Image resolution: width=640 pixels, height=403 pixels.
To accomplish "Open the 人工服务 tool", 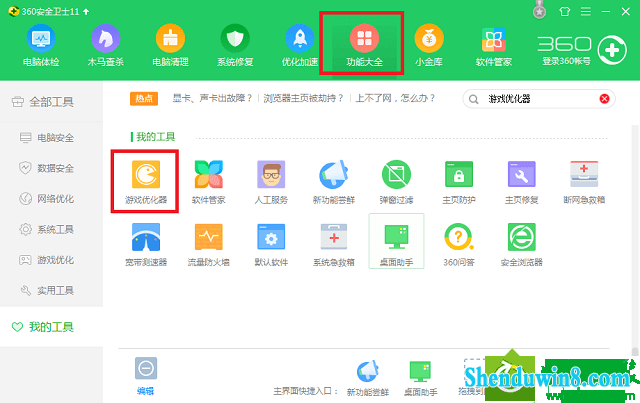I will [x=271, y=182].
